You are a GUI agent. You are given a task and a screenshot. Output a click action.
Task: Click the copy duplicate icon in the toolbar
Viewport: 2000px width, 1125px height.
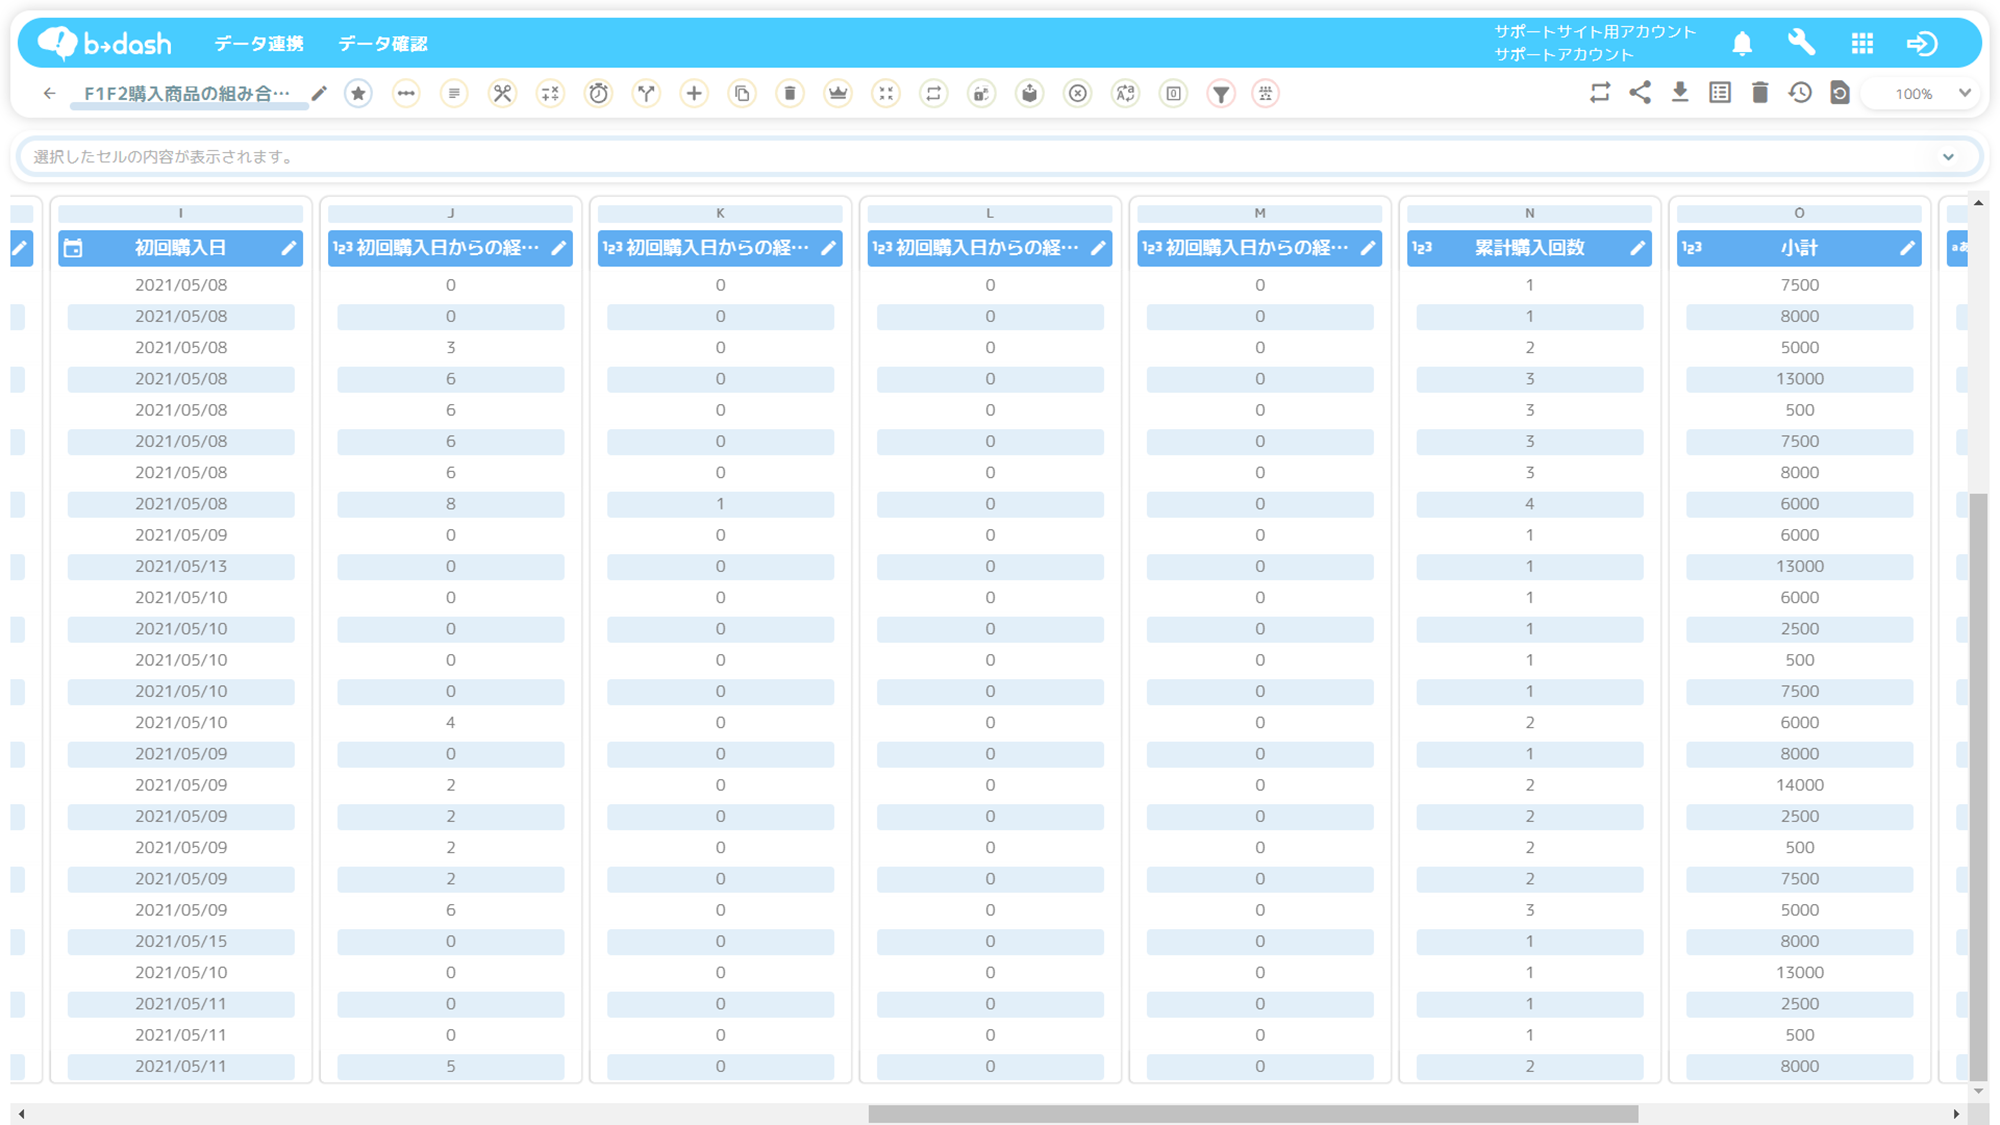click(742, 93)
